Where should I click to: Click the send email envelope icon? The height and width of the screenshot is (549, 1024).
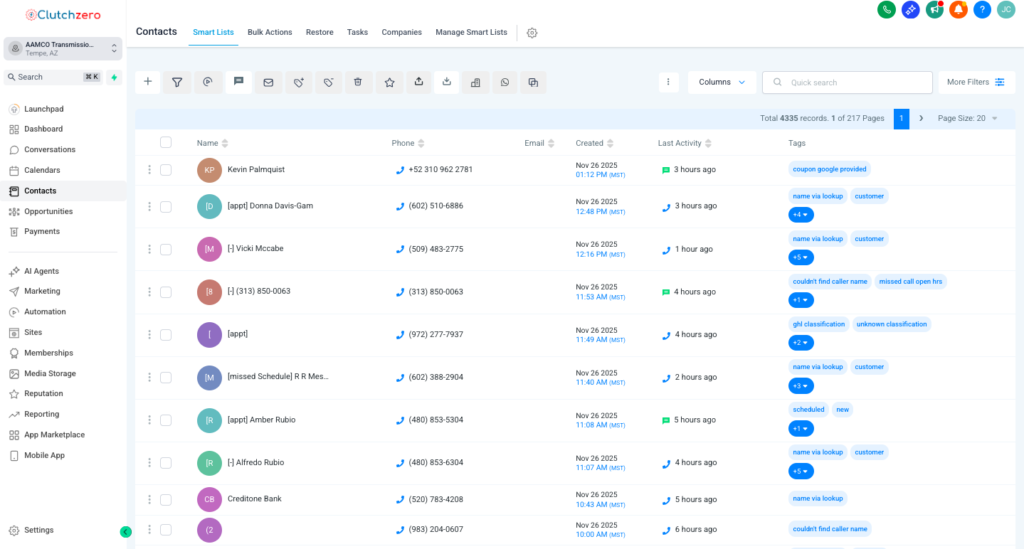268,82
